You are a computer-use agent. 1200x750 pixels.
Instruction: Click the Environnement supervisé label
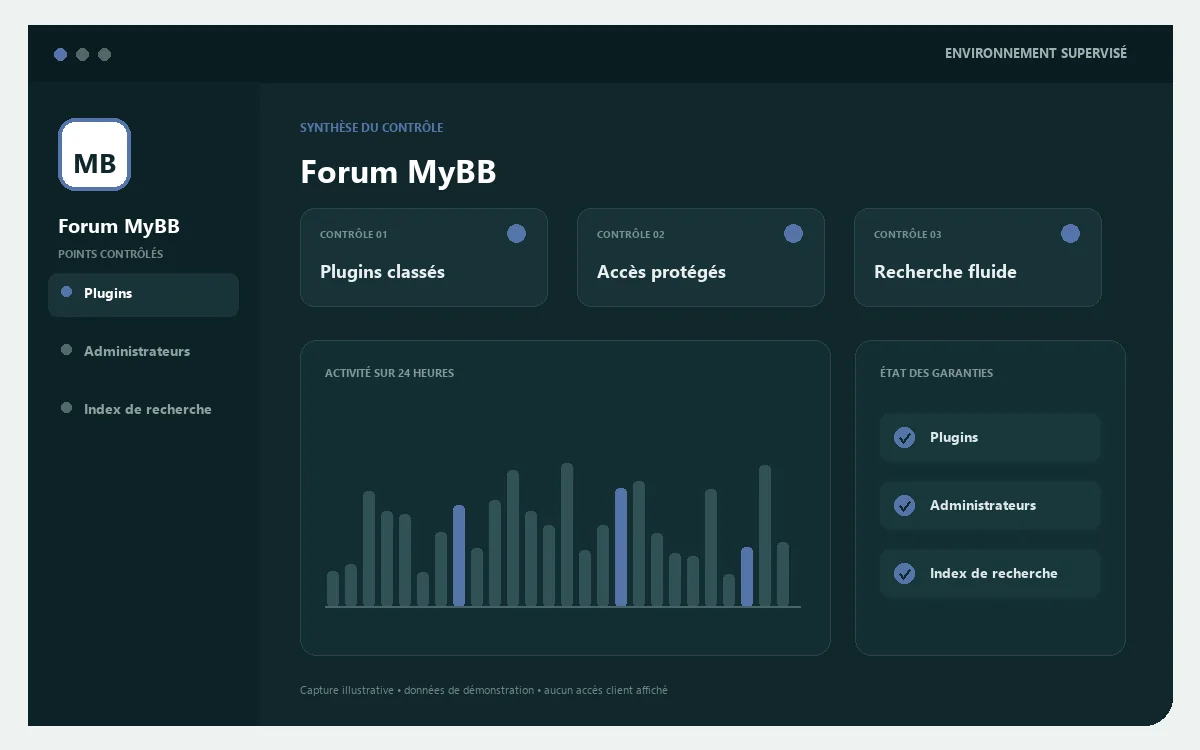[1036, 53]
